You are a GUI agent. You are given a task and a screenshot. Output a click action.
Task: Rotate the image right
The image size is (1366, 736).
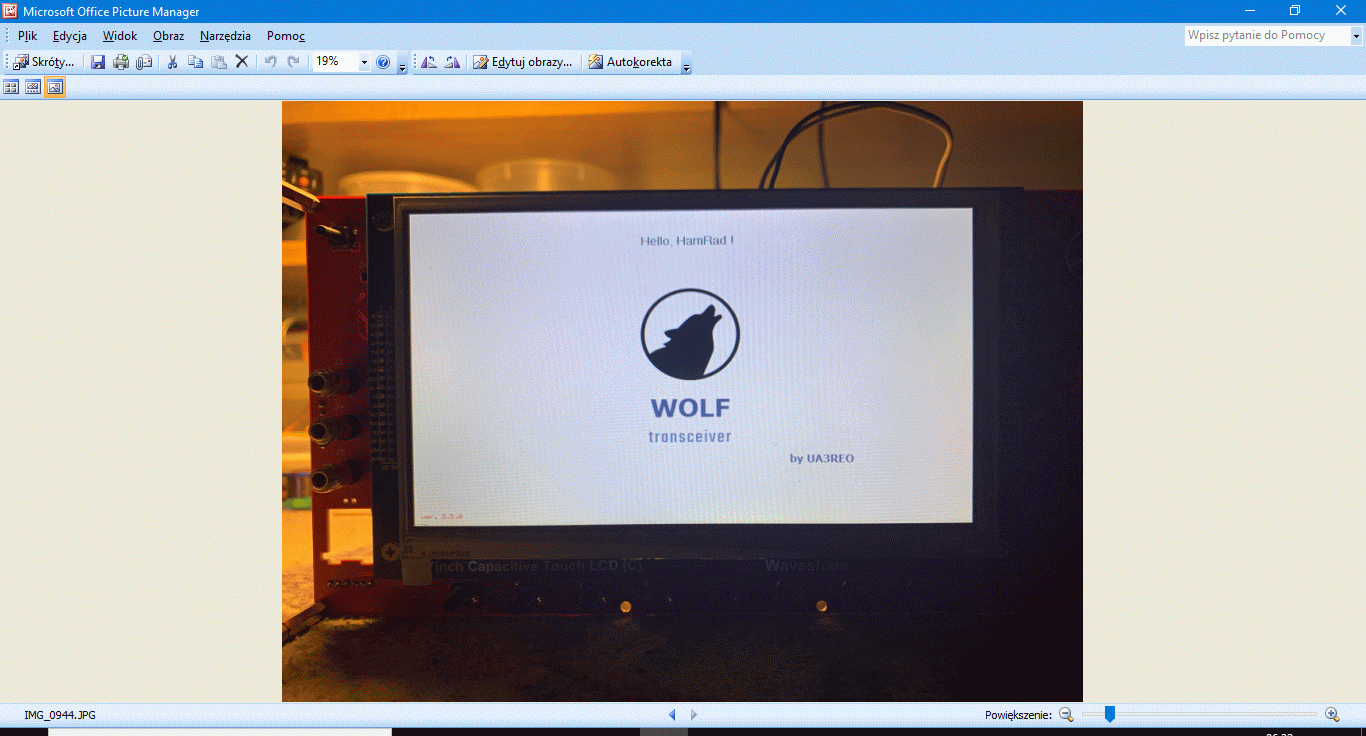[x=452, y=62]
